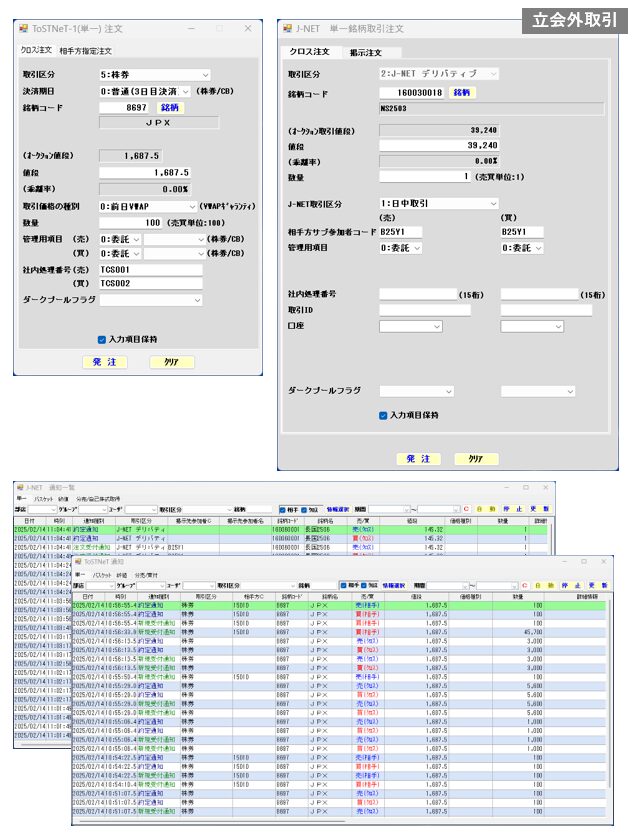The height and width of the screenshot is (833, 639).
Task: Click 発注 button in ToSTNeT-1 order window
Action: click(x=105, y=362)
